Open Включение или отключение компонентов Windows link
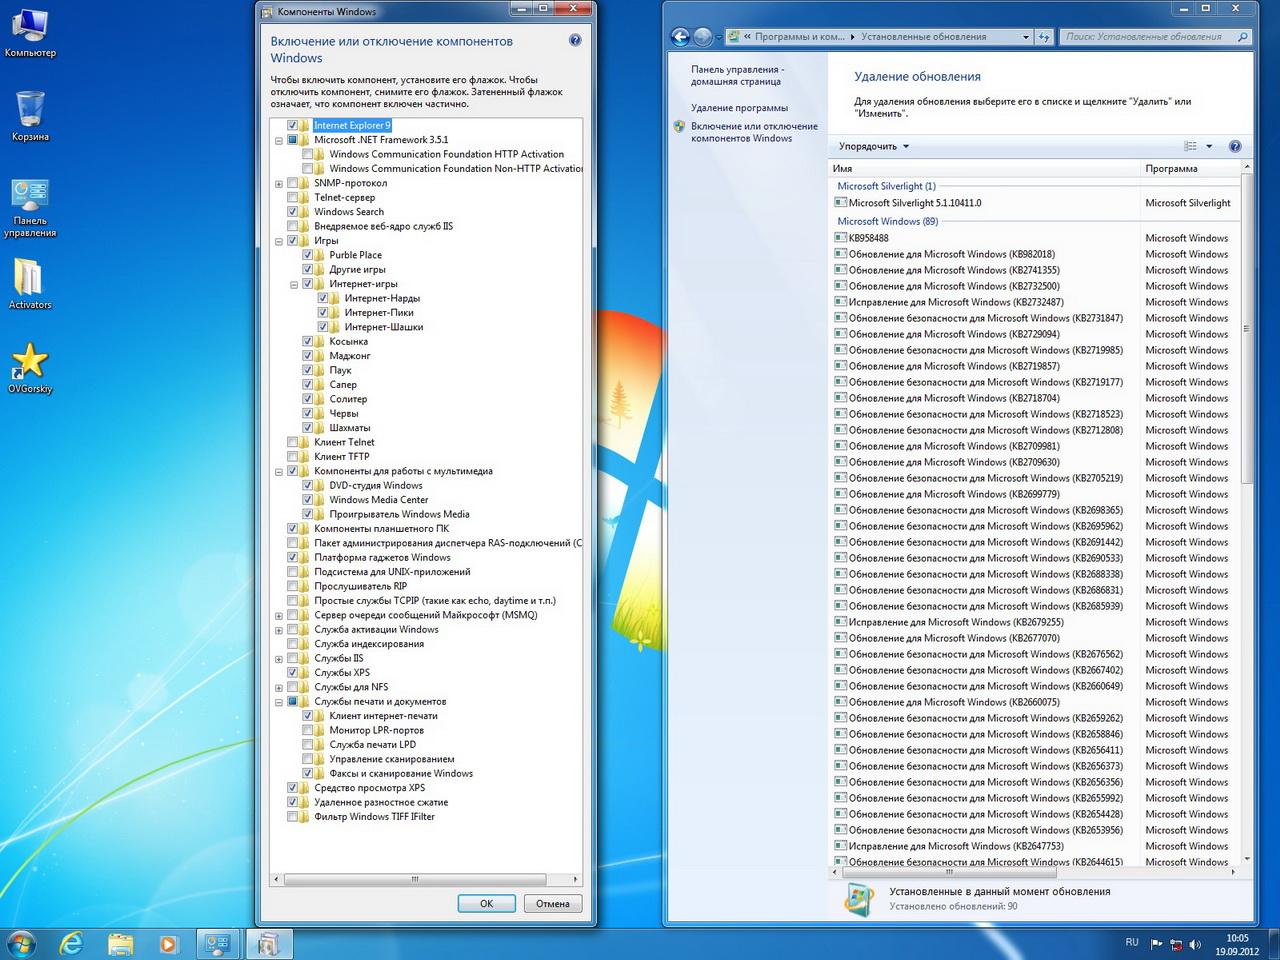Screen dimensions: 1280x960 pyautogui.click(x=754, y=132)
